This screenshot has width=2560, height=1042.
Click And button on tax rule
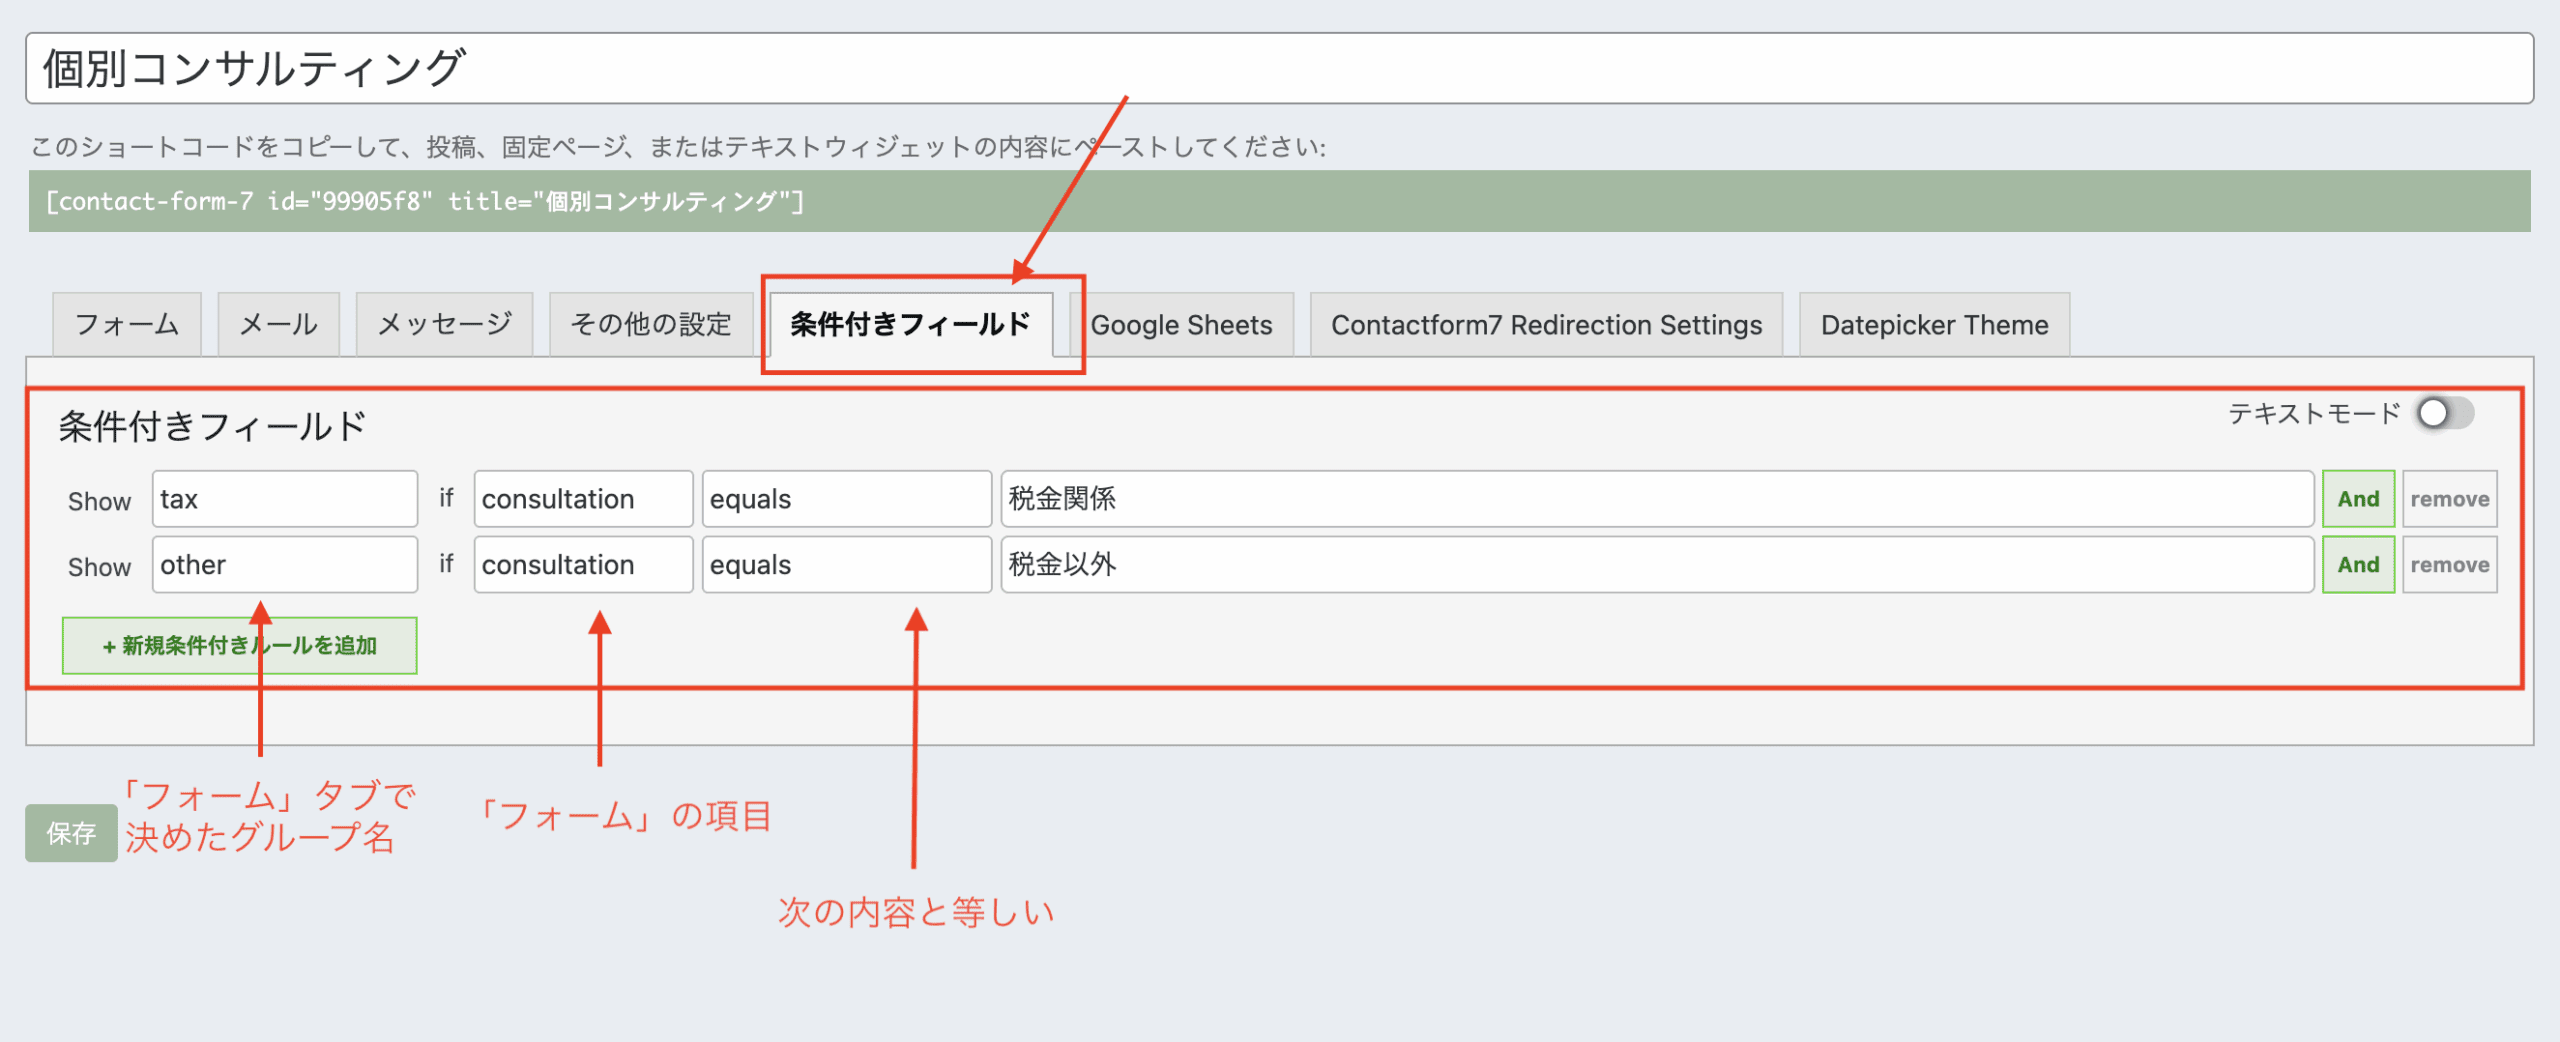[x=2358, y=499]
